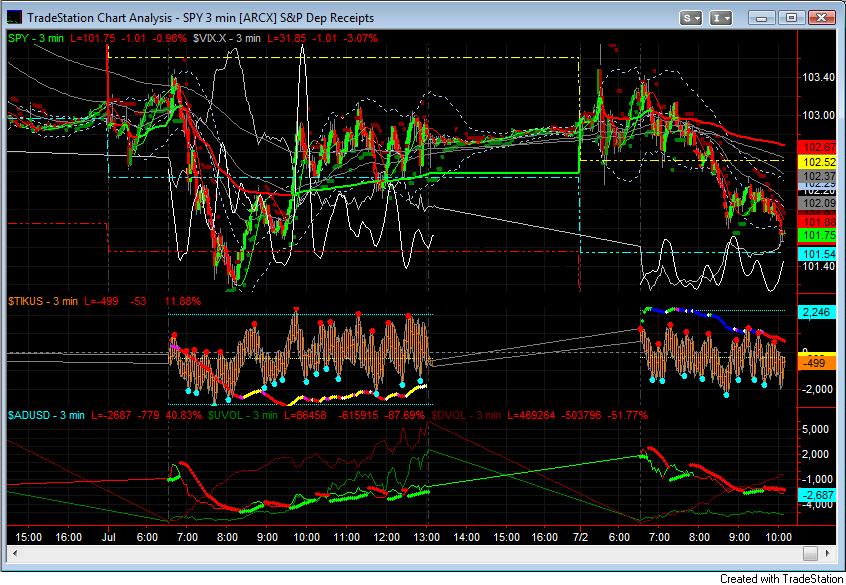
Task: Click the 'Jul' date label on time axis
Action: pyautogui.click(x=109, y=537)
